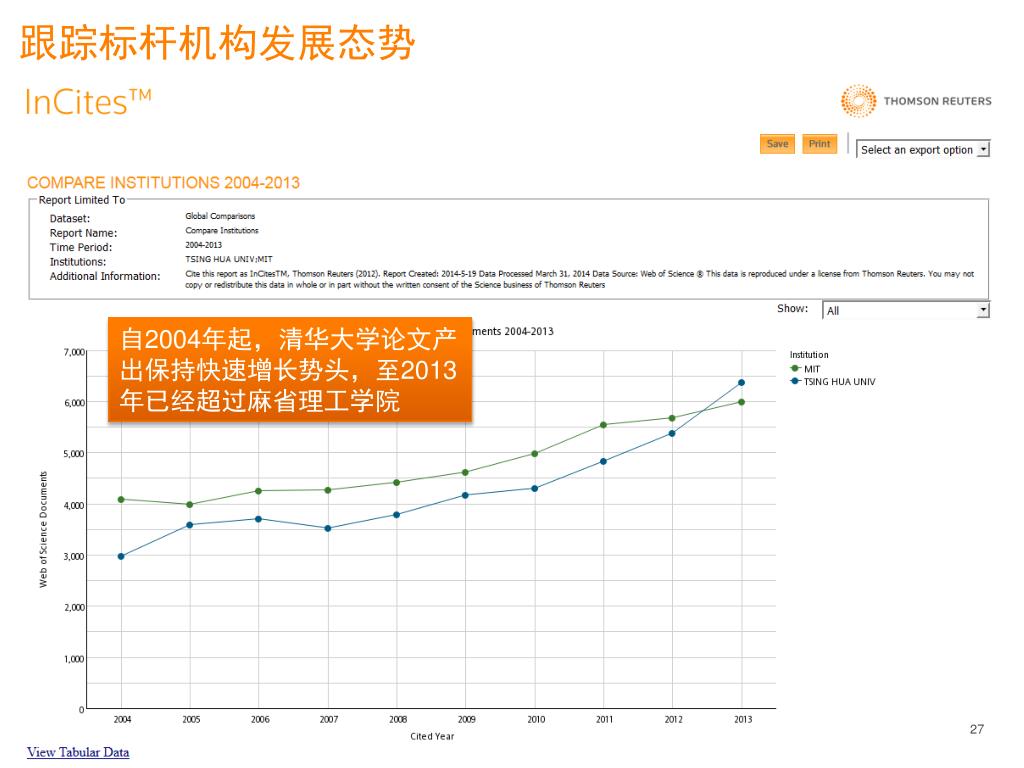The height and width of the screenshot is (768, 1024).
Task: Click the MIT data point for 2013
Action: pyautogui.click(x=741, y=402)
